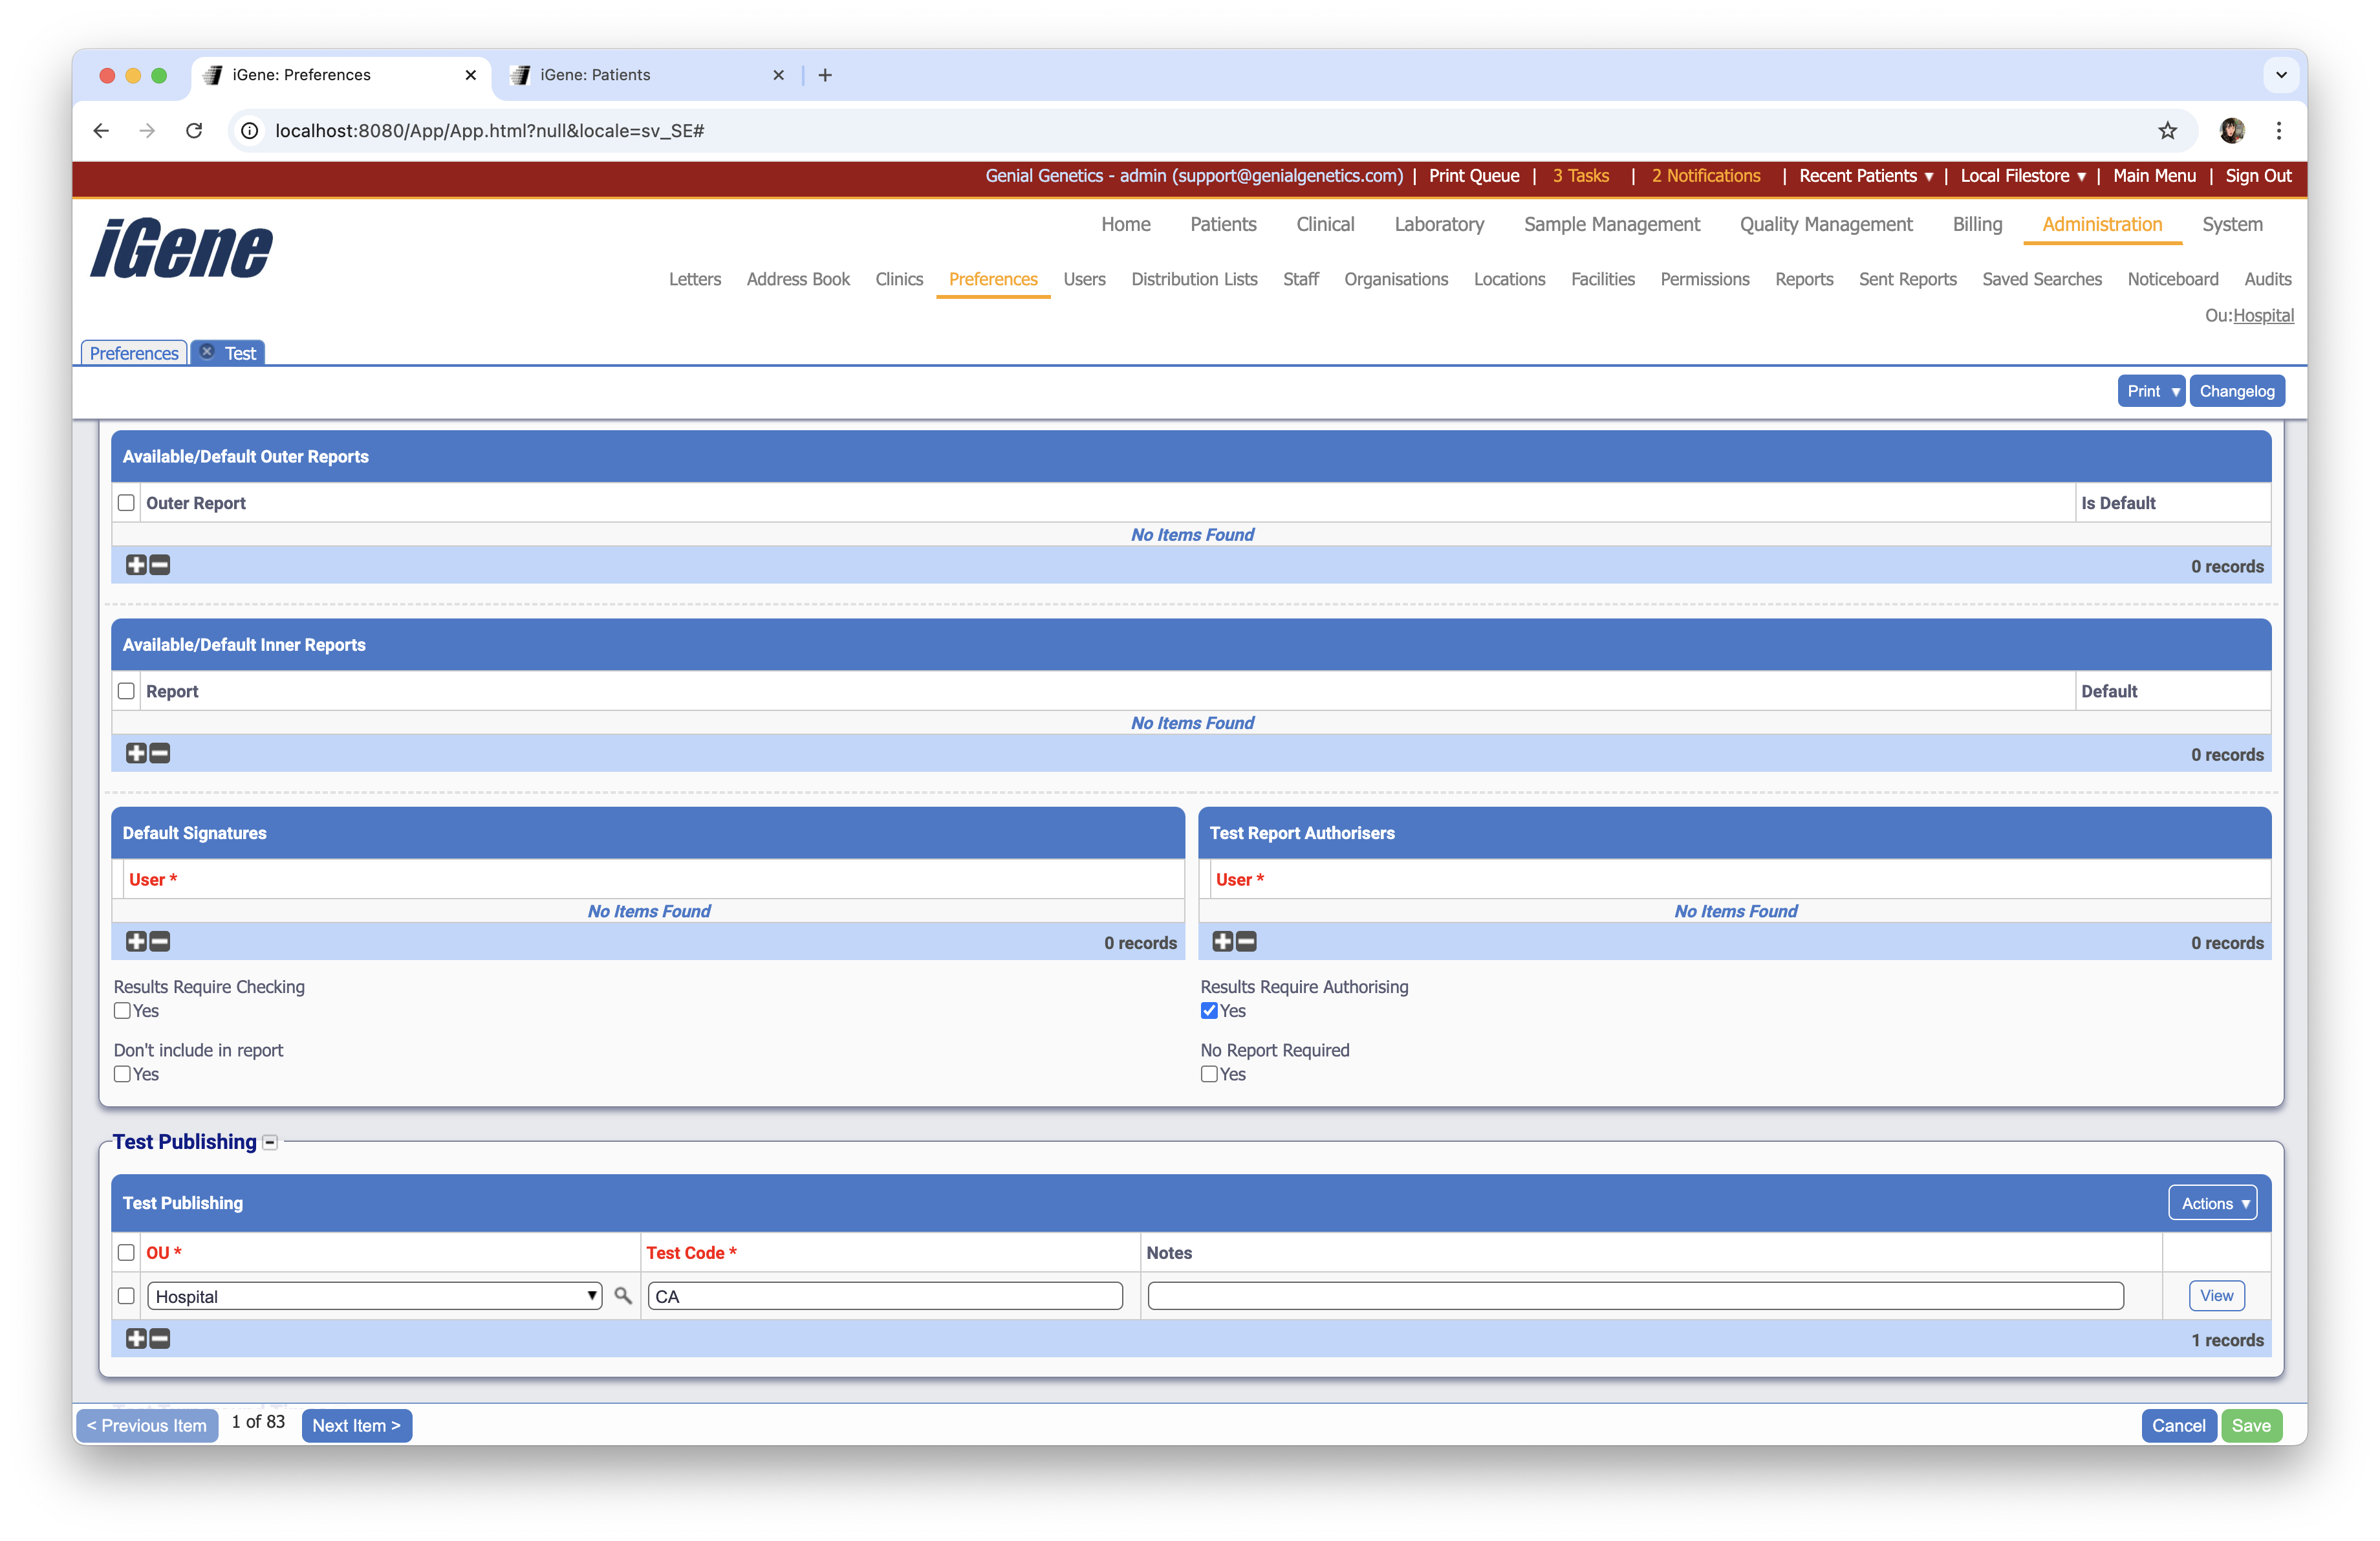
Task: Select the Hospital row checkbox in Test Publishing
Action: click(126, 1296)
